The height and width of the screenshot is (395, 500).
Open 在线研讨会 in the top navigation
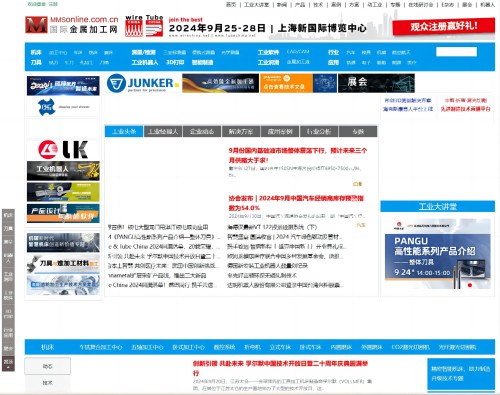coord(420,5)
